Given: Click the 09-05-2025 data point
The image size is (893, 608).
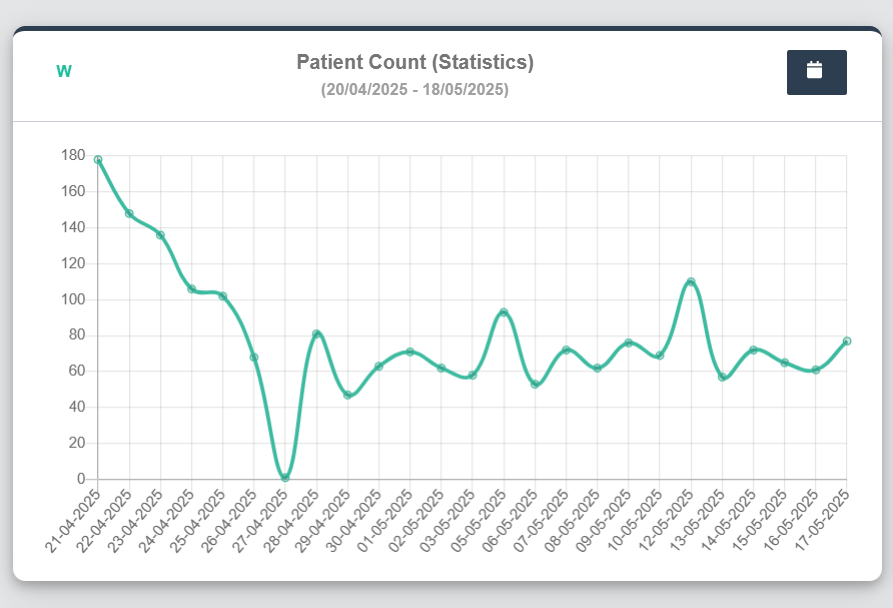Looking at the screenshot, I should click(628, 343).
